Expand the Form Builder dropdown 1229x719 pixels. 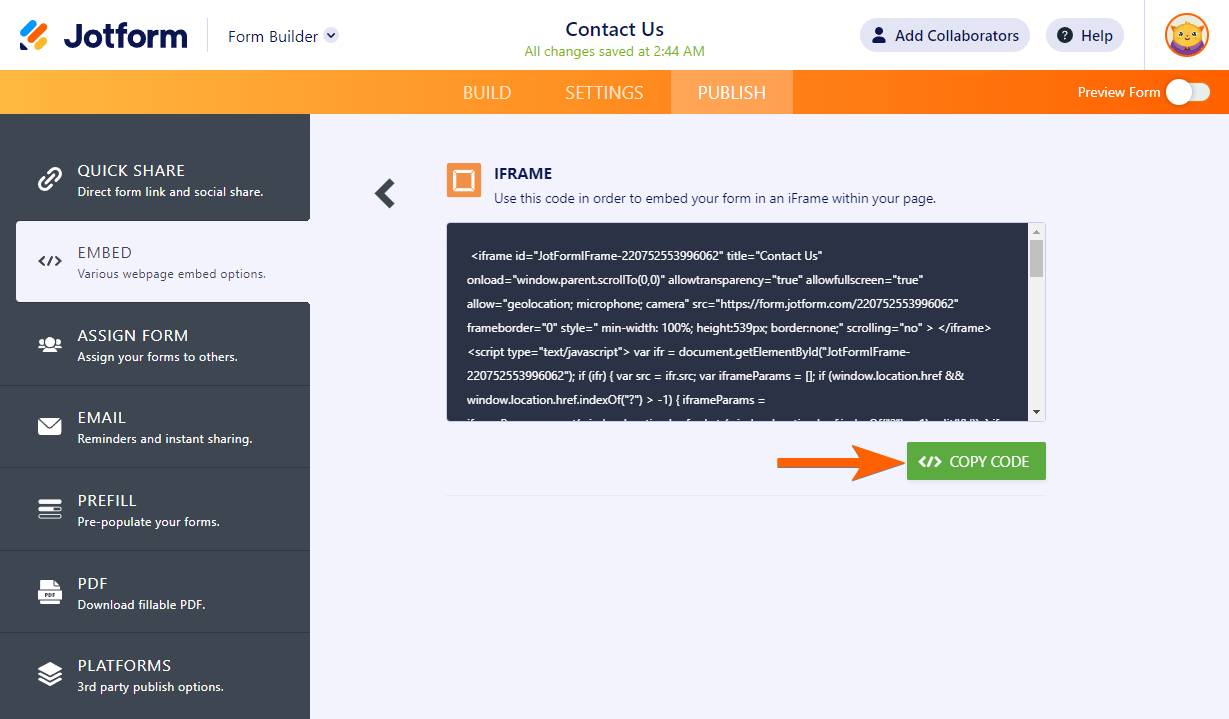(331, 35)
